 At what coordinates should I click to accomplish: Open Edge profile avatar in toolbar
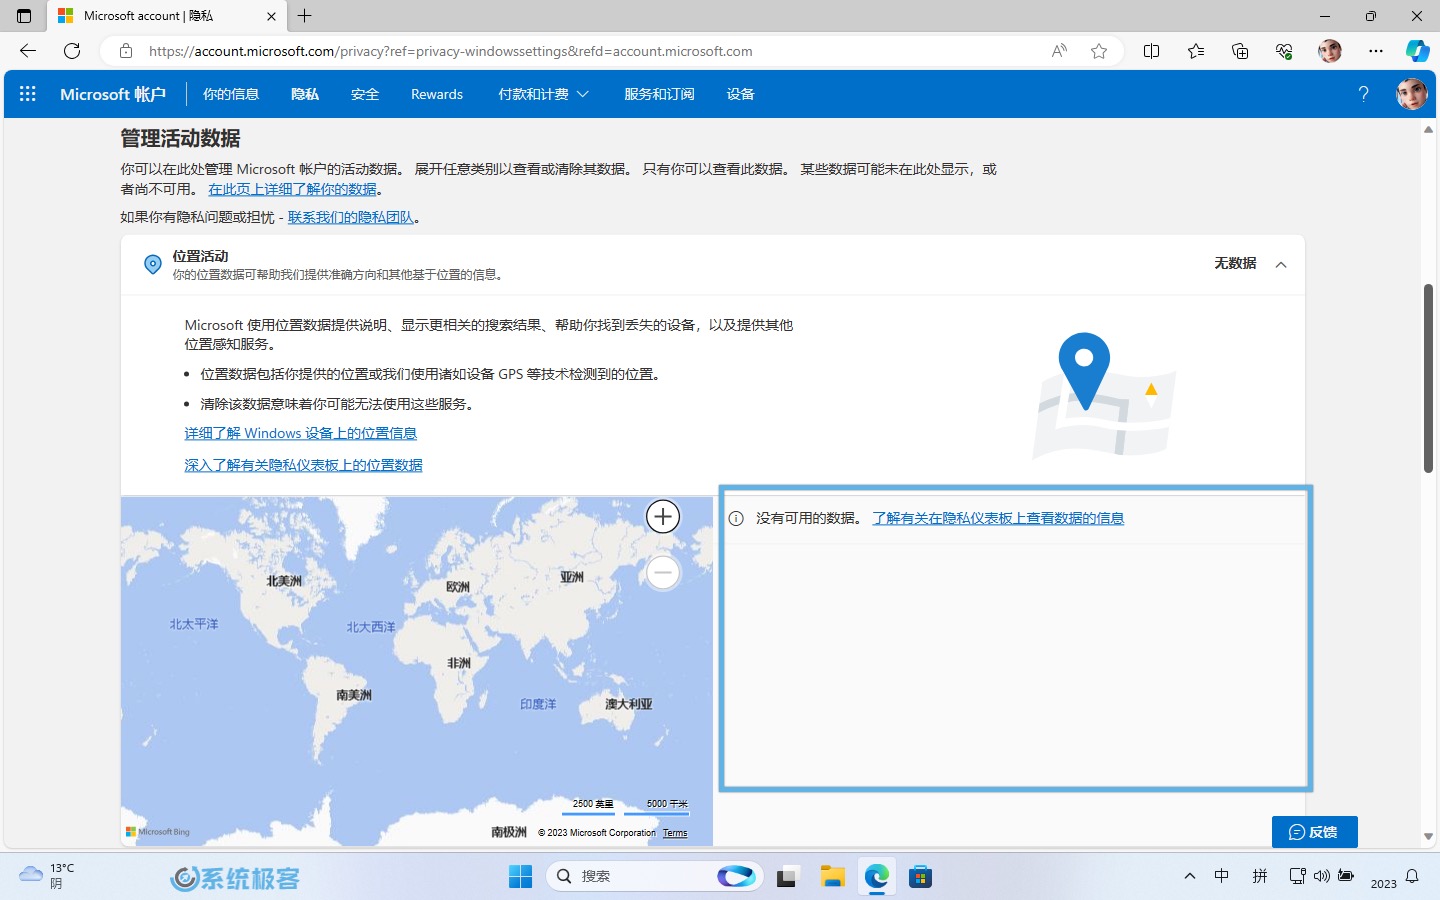pos(1329,51)
